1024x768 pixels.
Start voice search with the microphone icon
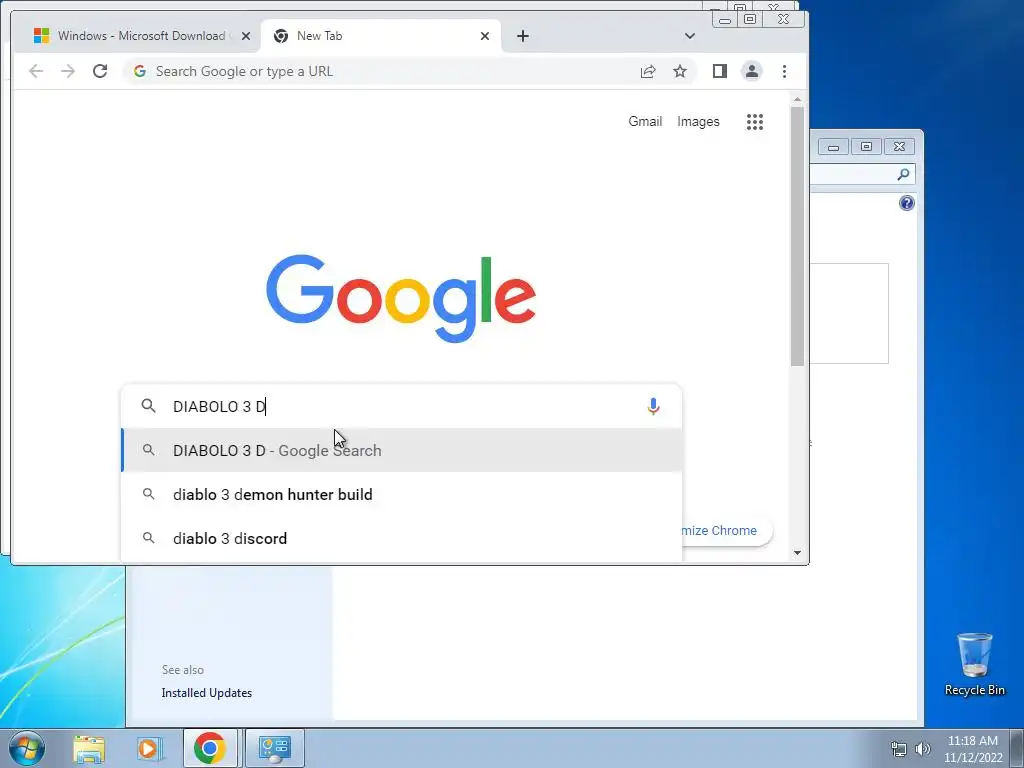point(653,406)
